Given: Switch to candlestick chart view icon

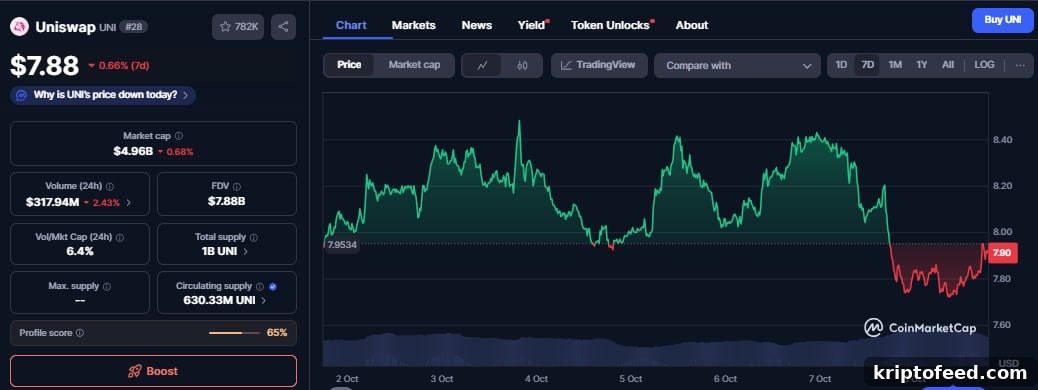Looking at the screenshot, I should point(522,66).
